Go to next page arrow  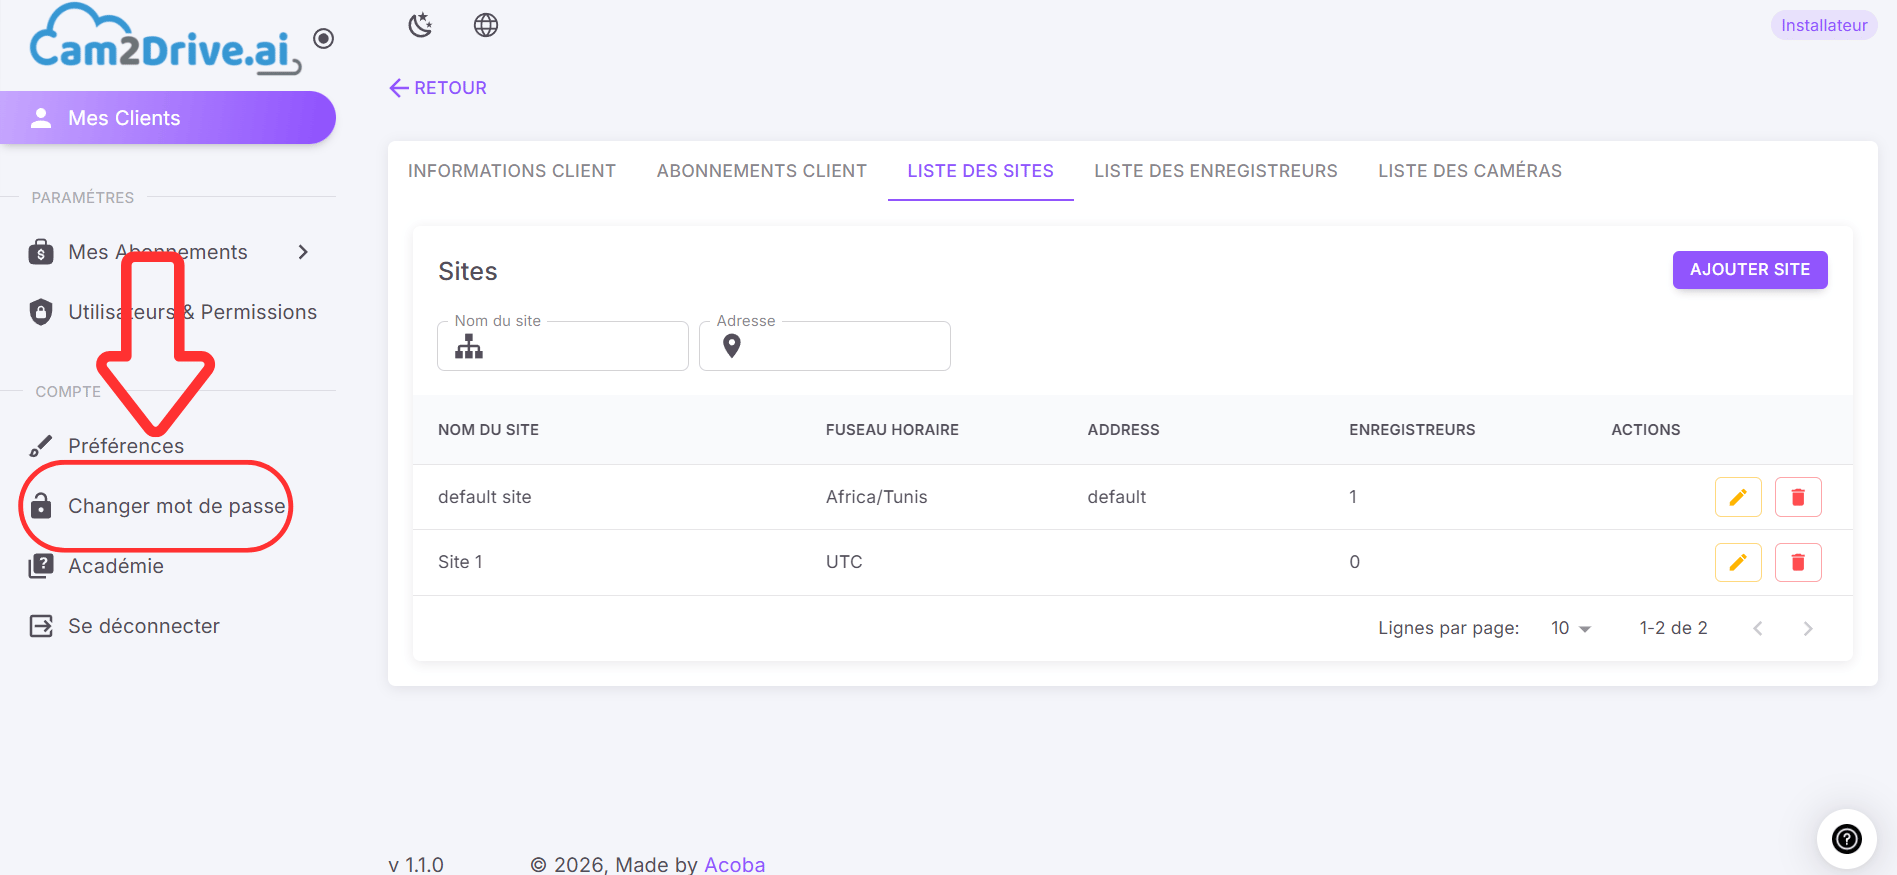1808,628
